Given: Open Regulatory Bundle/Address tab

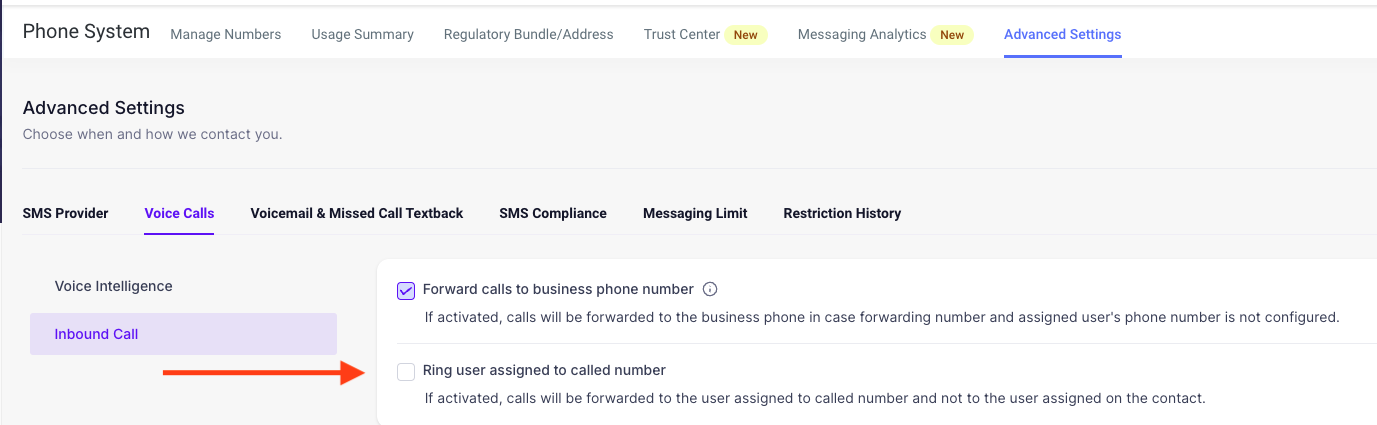Looking at the screenshot, I should click(x=529, y=34).
